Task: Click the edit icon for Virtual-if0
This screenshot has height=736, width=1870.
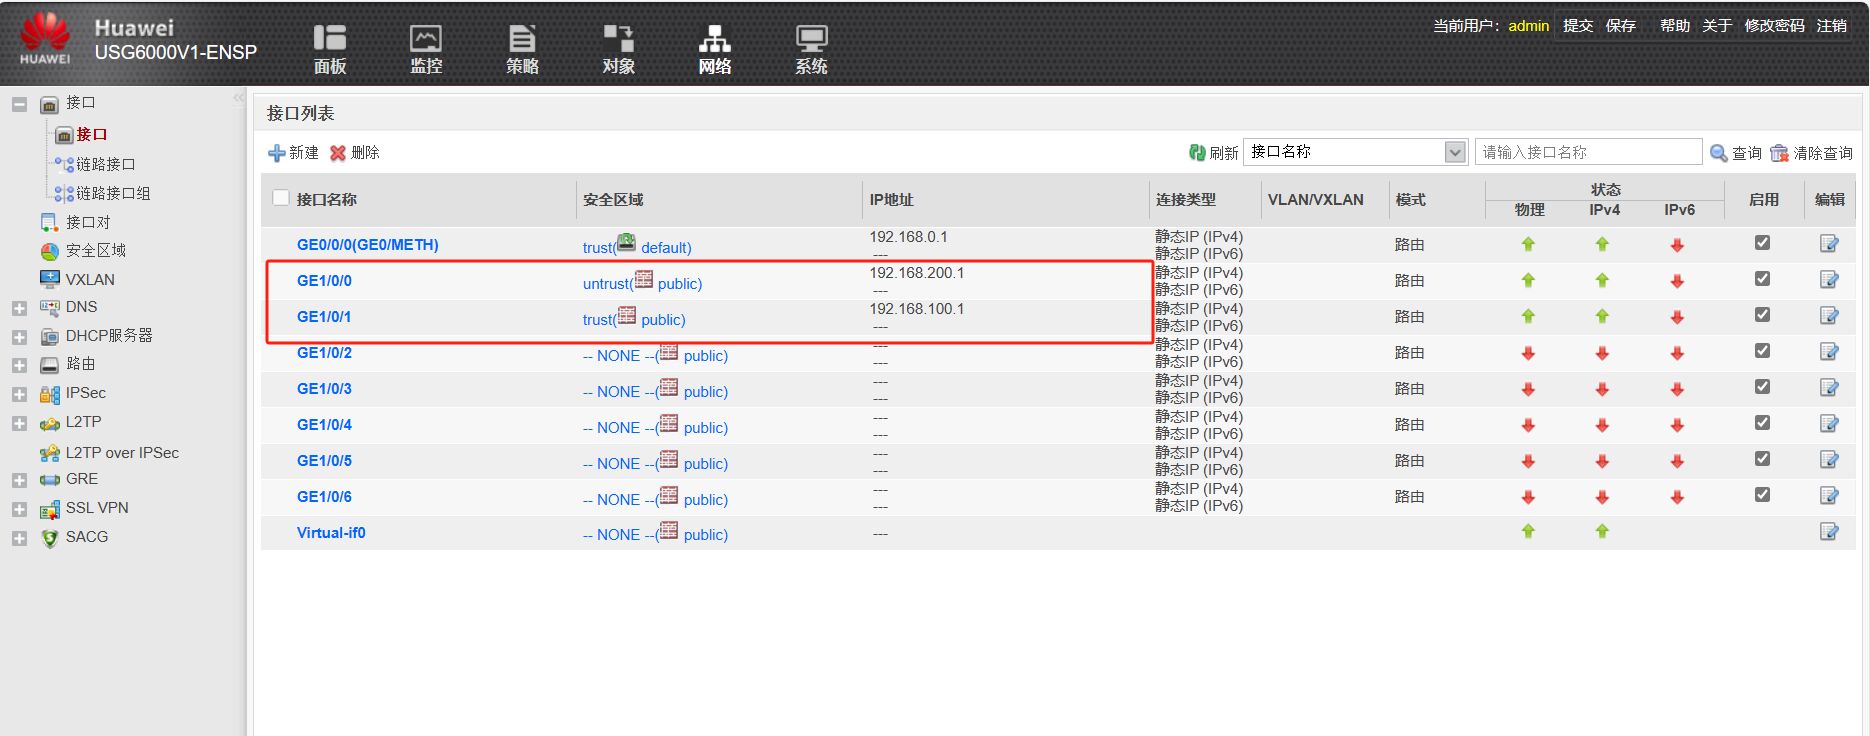Action: click(1829, 532)
